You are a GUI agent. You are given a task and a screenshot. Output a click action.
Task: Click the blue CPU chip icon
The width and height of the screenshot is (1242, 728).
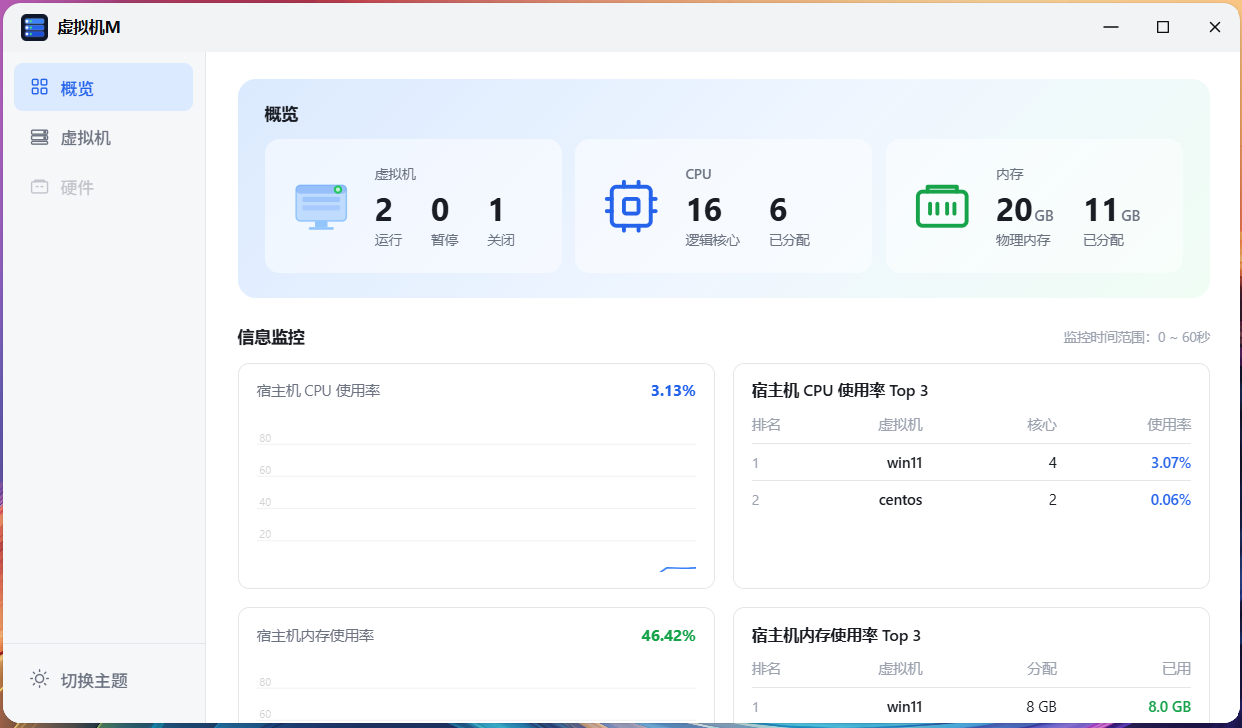631,206
